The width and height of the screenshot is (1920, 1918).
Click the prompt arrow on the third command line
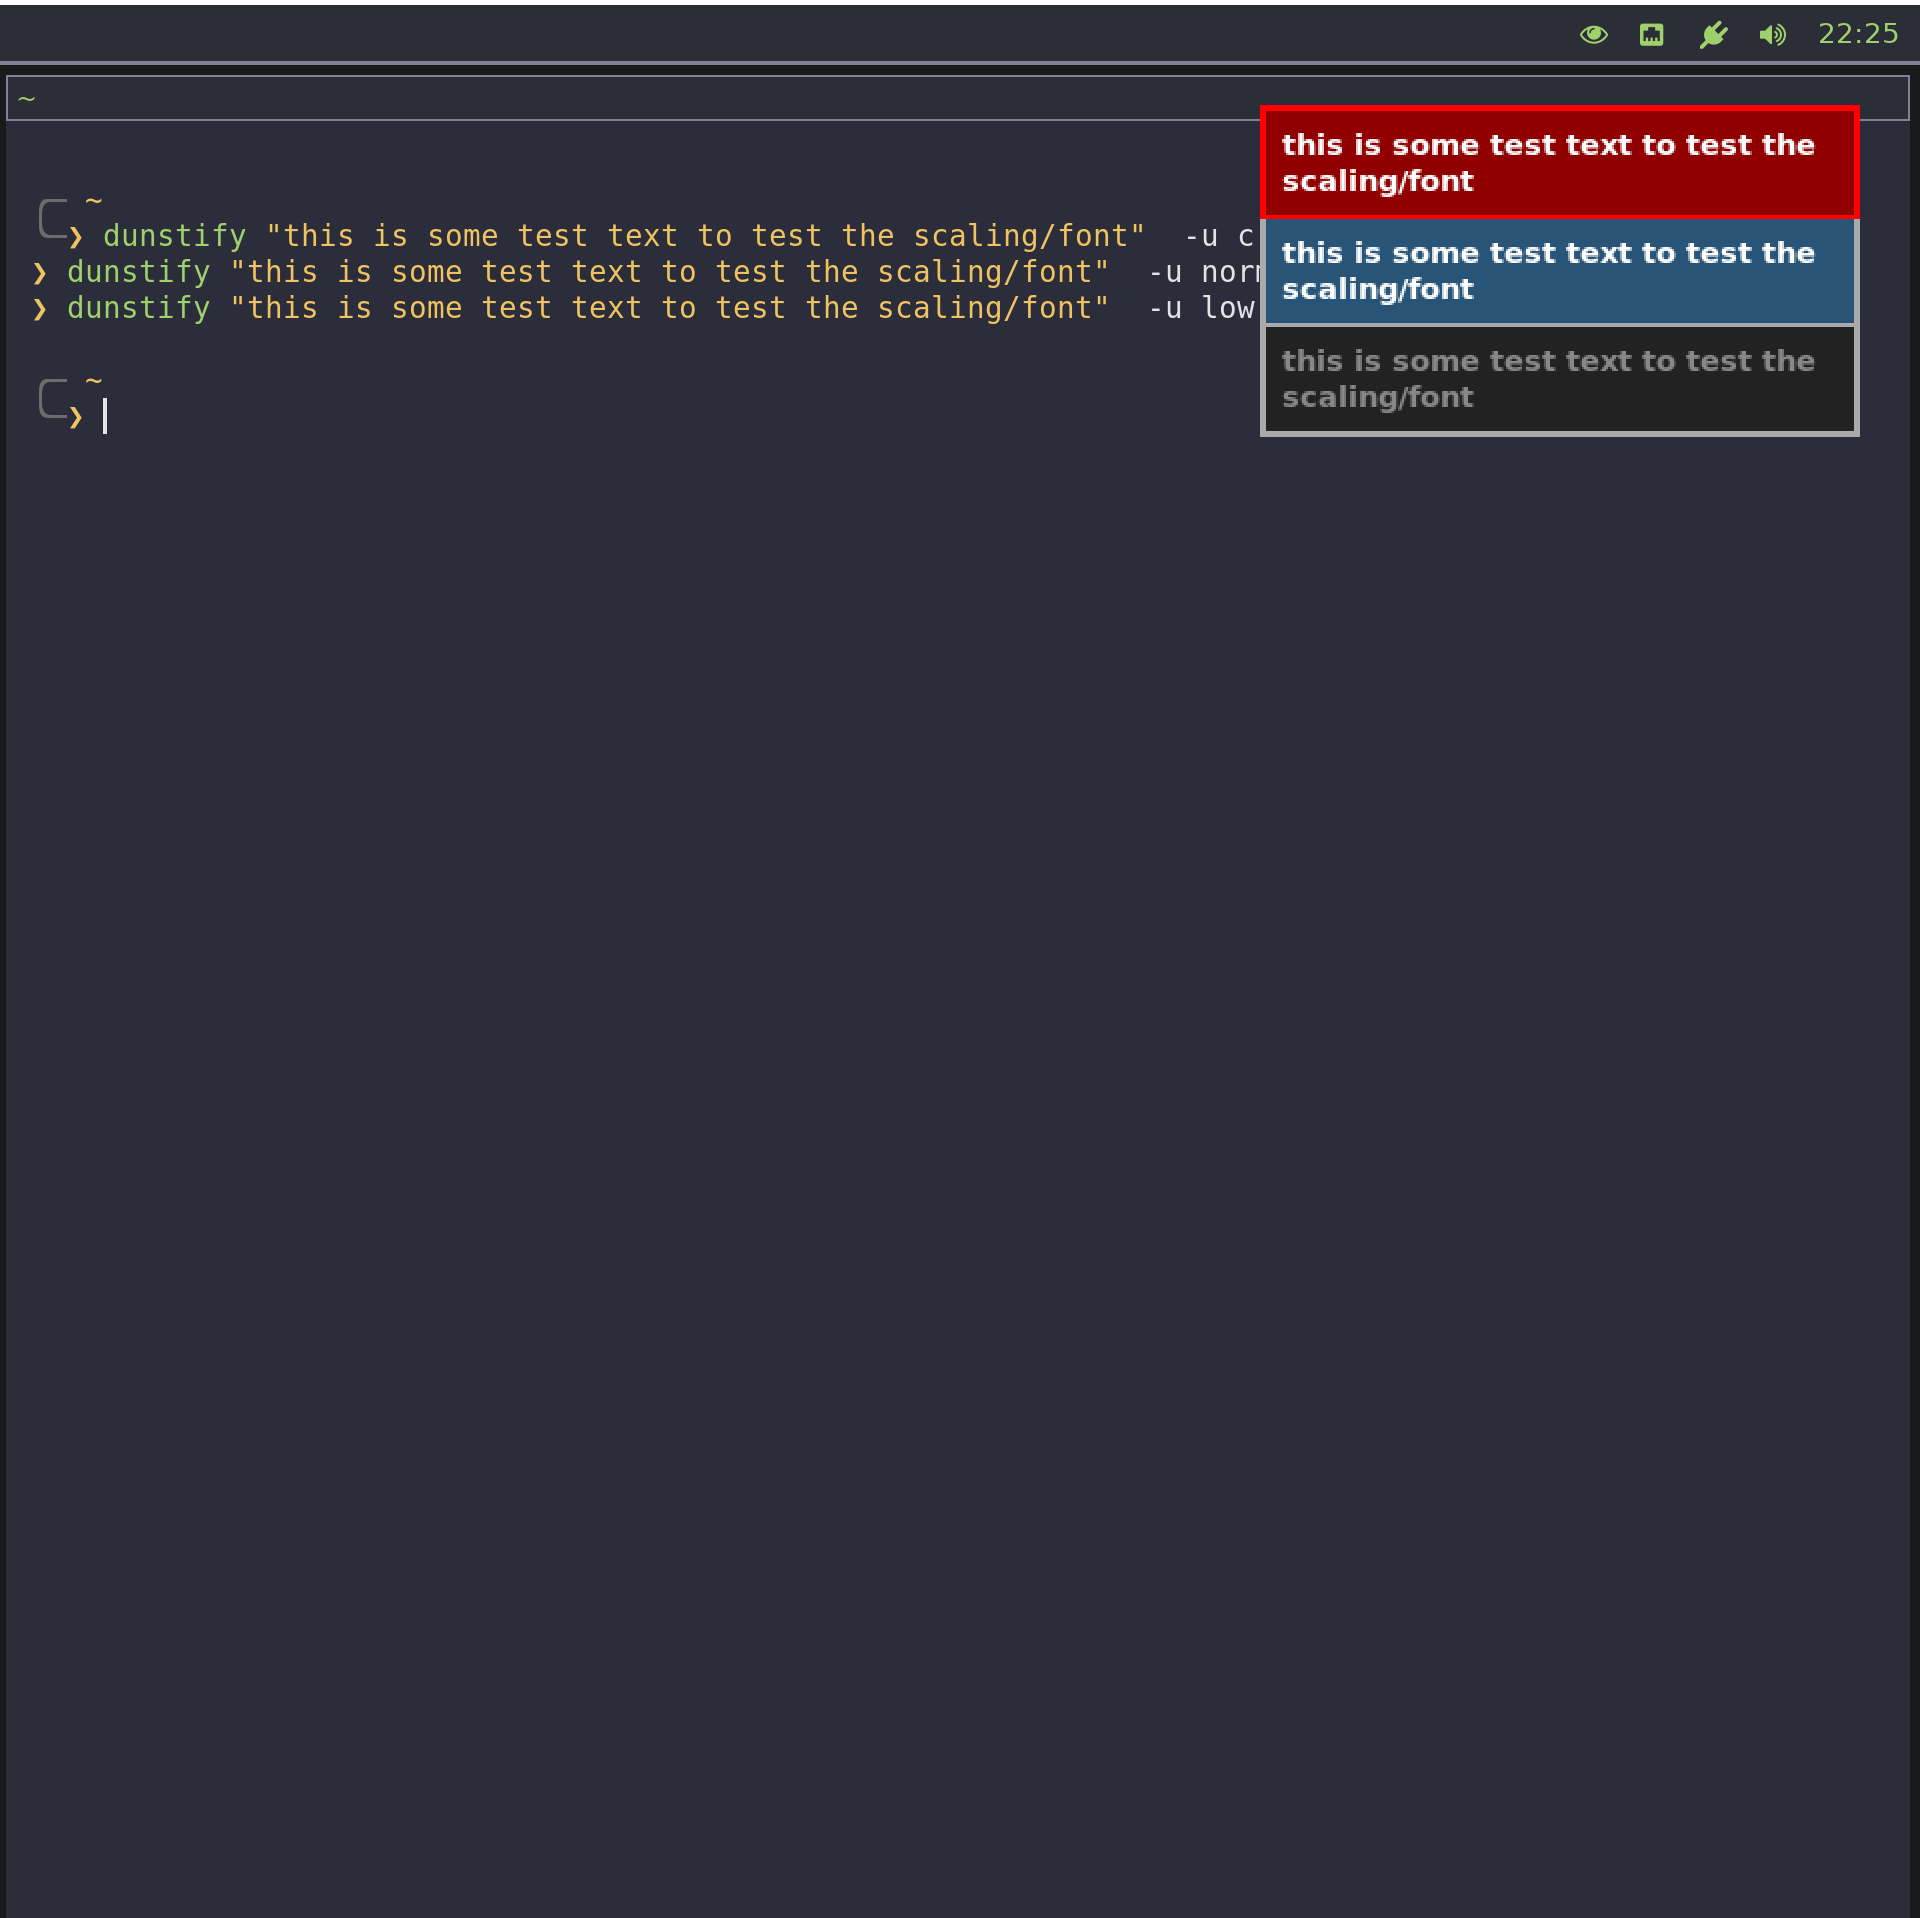(x=40, y=309)
